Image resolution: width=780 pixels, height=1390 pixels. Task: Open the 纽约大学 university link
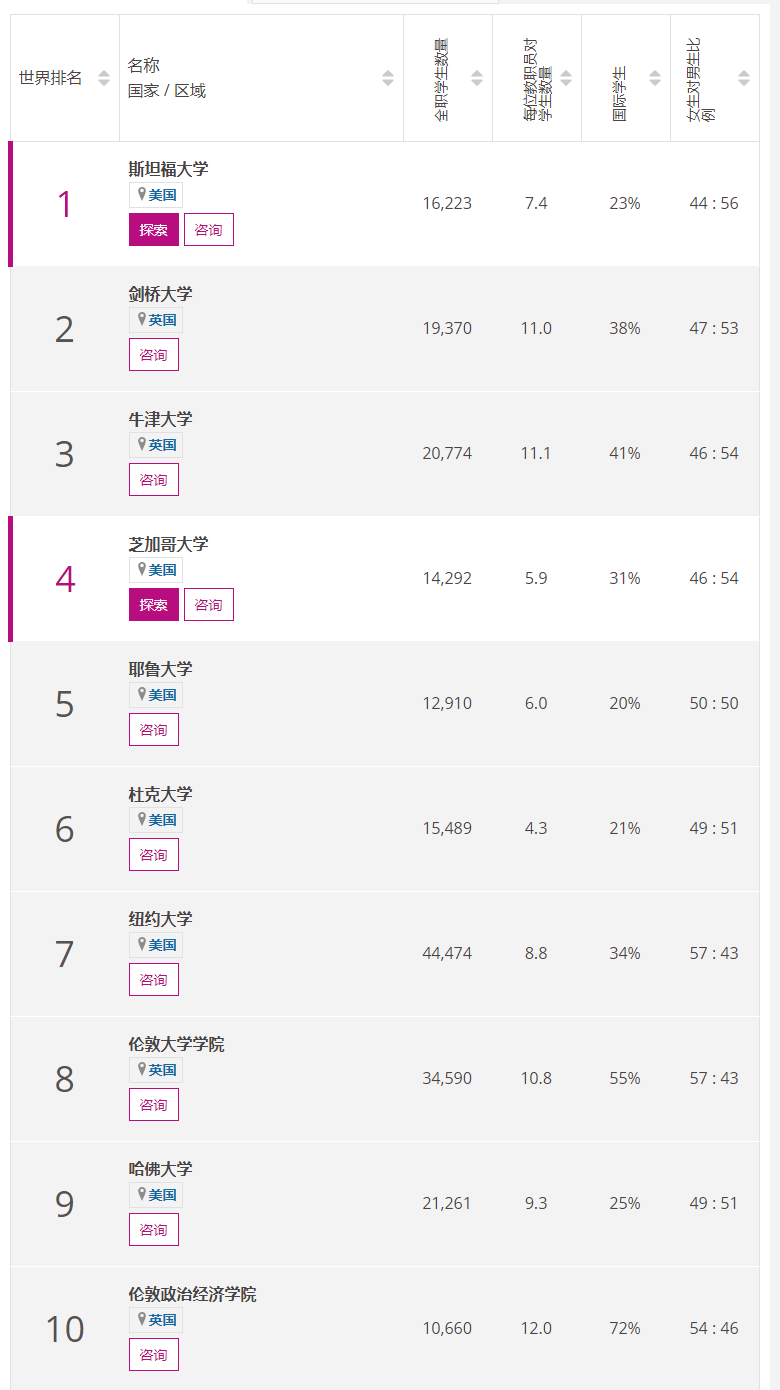click(x=160, y=919)
